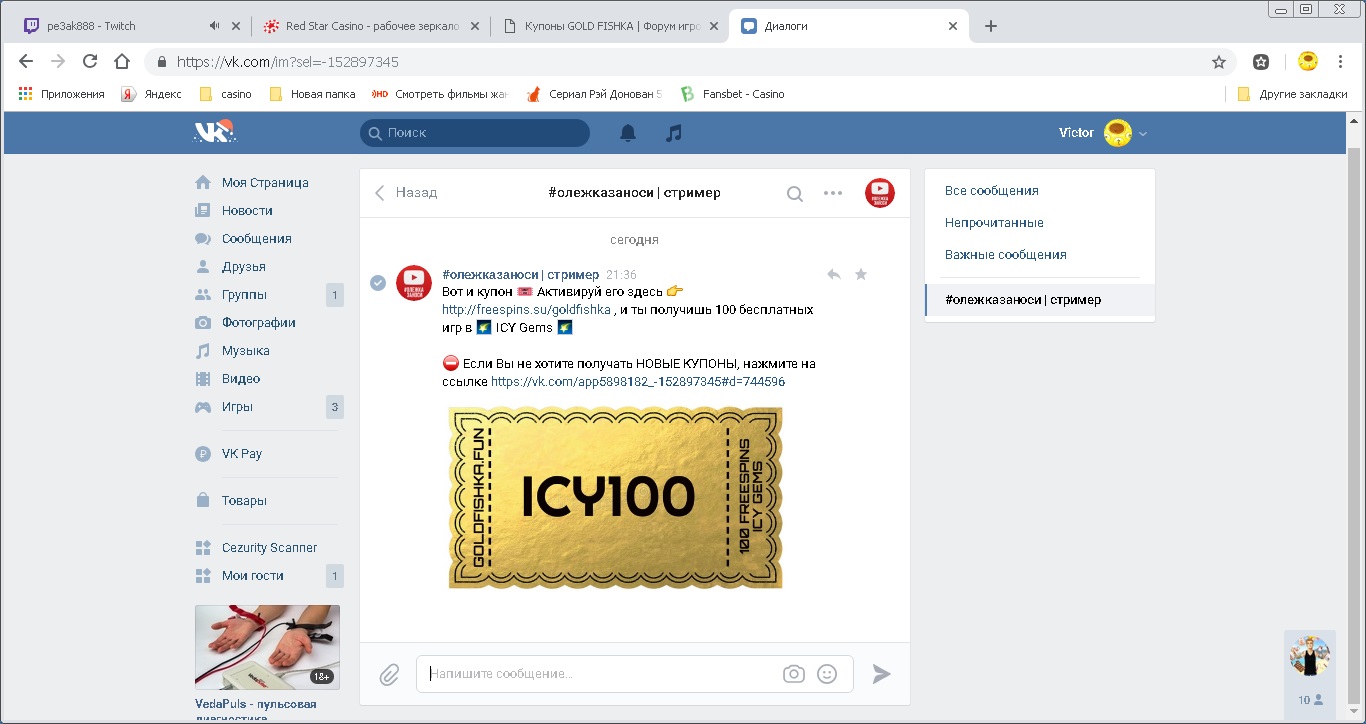Viewport: 1366px width, 724px height.
Task: Click the camera photo icon in the message box
Action: (x=794, y=674)
